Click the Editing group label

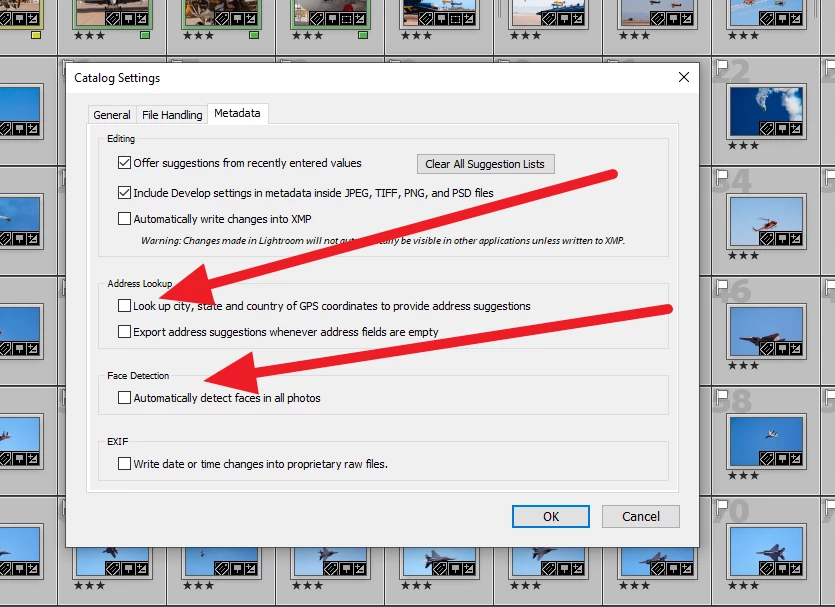121,138
